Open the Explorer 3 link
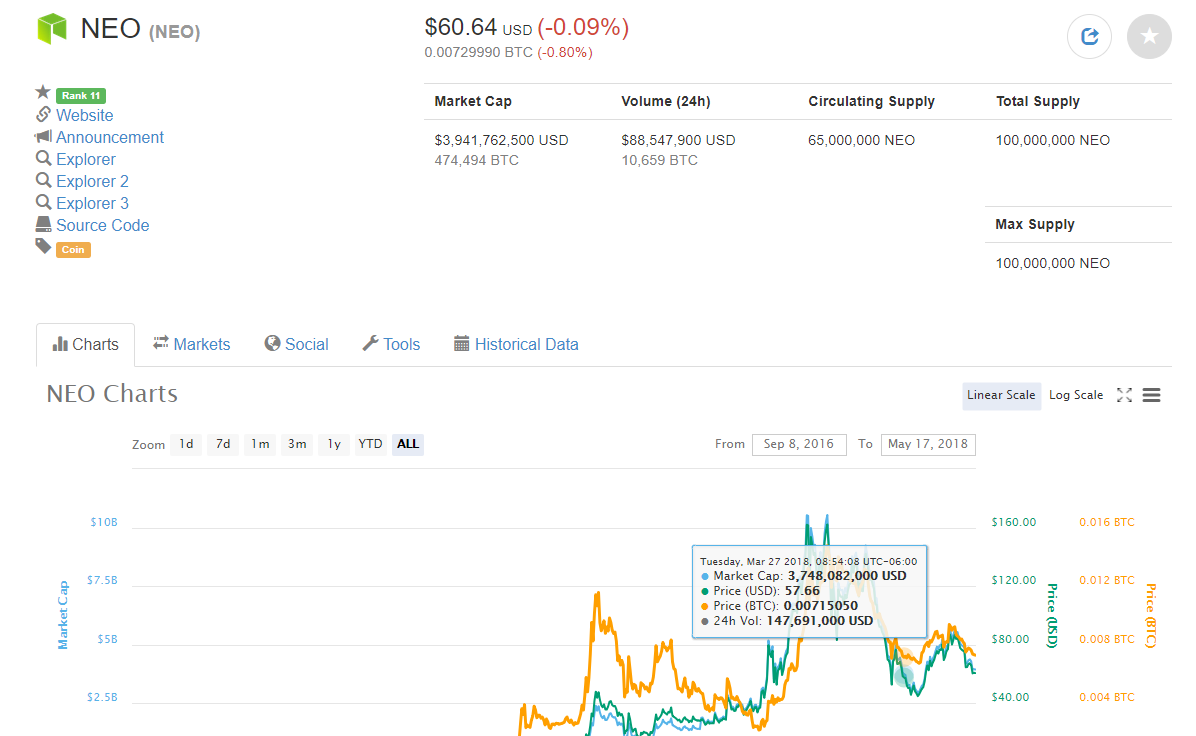 point(92,204)
